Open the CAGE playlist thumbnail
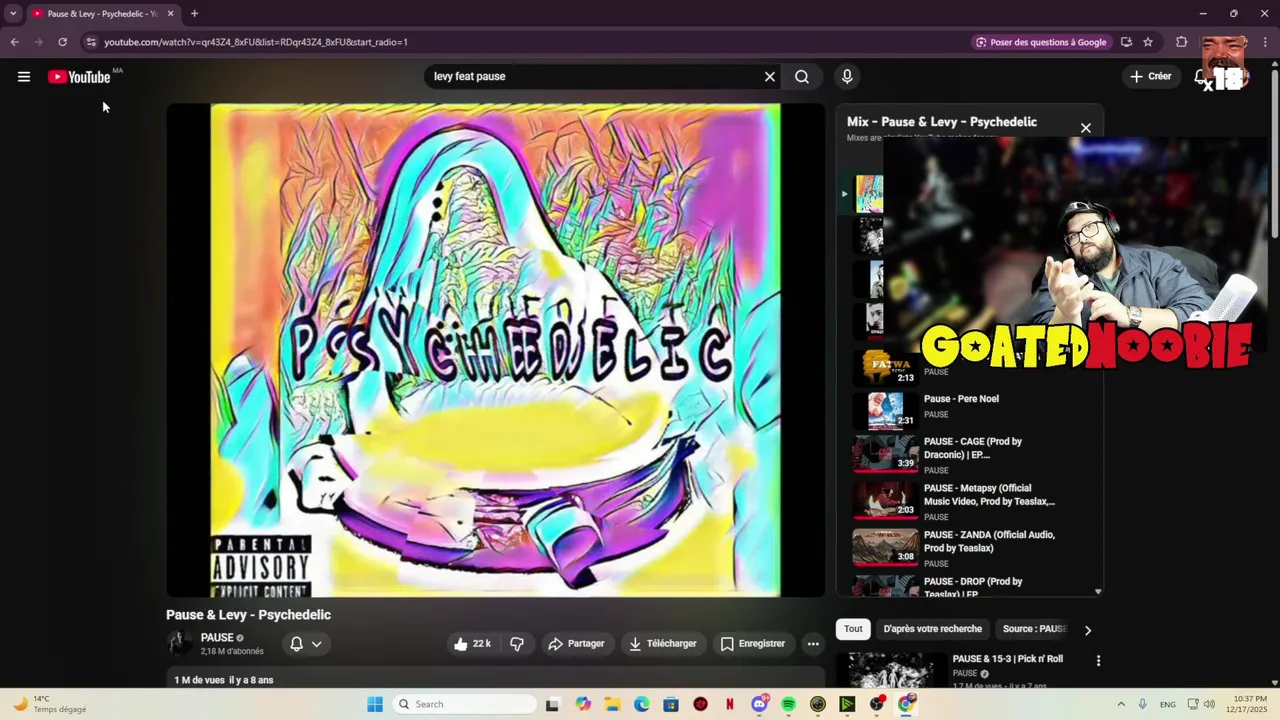 point(885,455)
